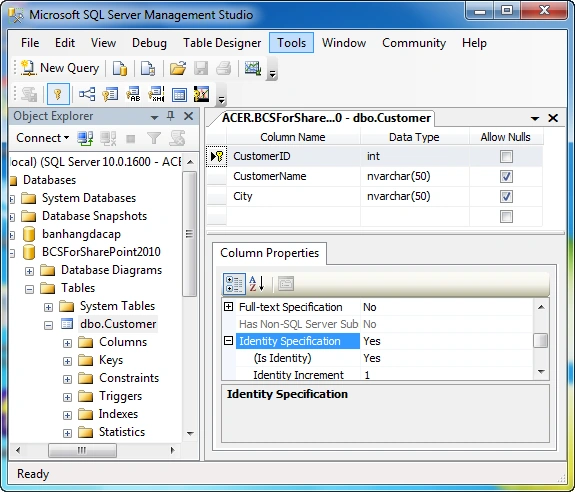
Task: Expand the Keys folder
Action: 67,361
